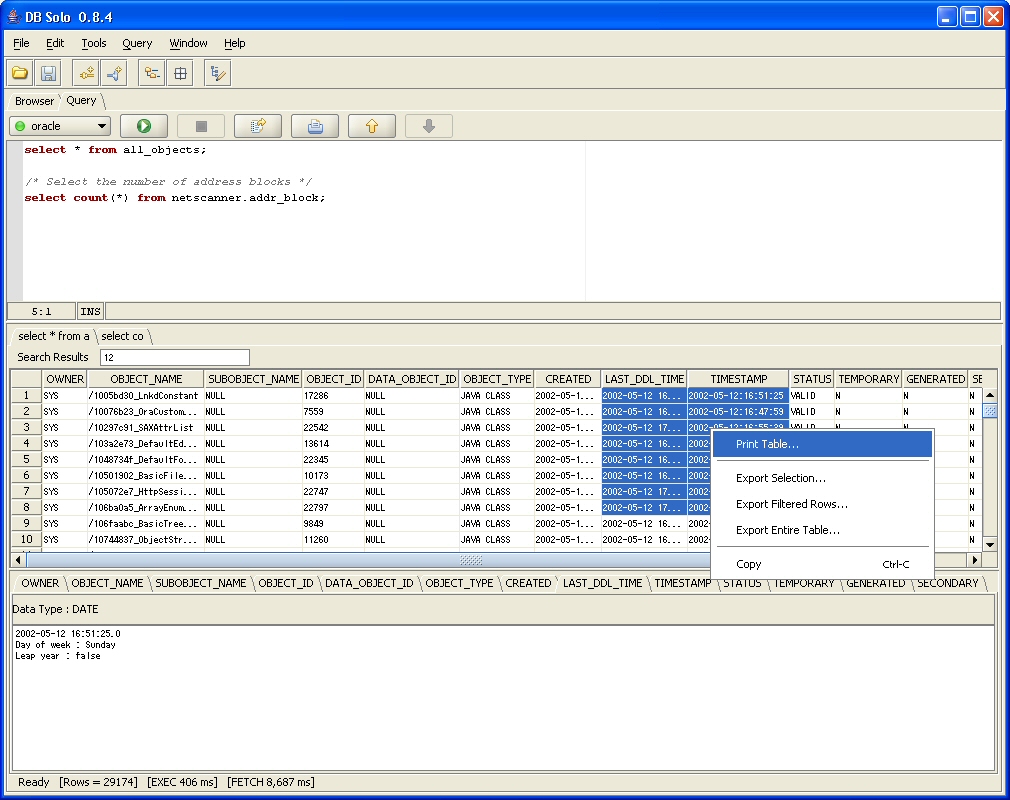
Task: Click the stop query square button
Action: 201,126
